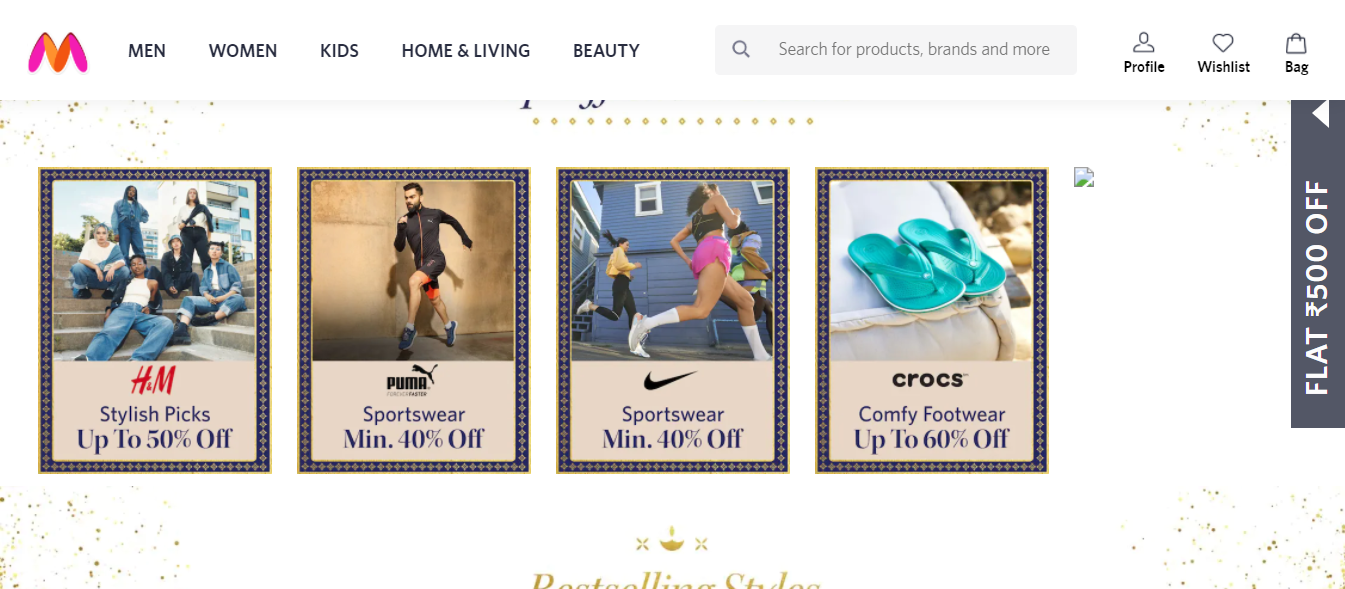Open the Profile icon
This screenshot has height=589, width=1345.
click(x=1143, y=43)
